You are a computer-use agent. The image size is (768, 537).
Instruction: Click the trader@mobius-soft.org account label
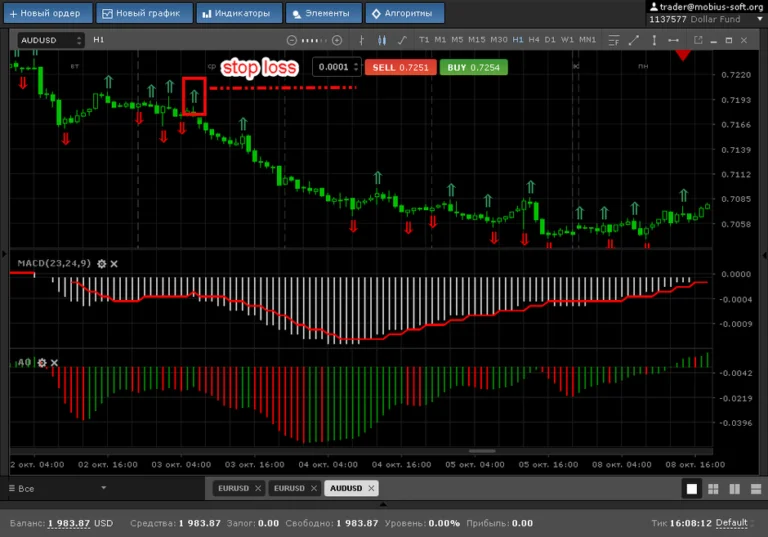coord(707,7)
